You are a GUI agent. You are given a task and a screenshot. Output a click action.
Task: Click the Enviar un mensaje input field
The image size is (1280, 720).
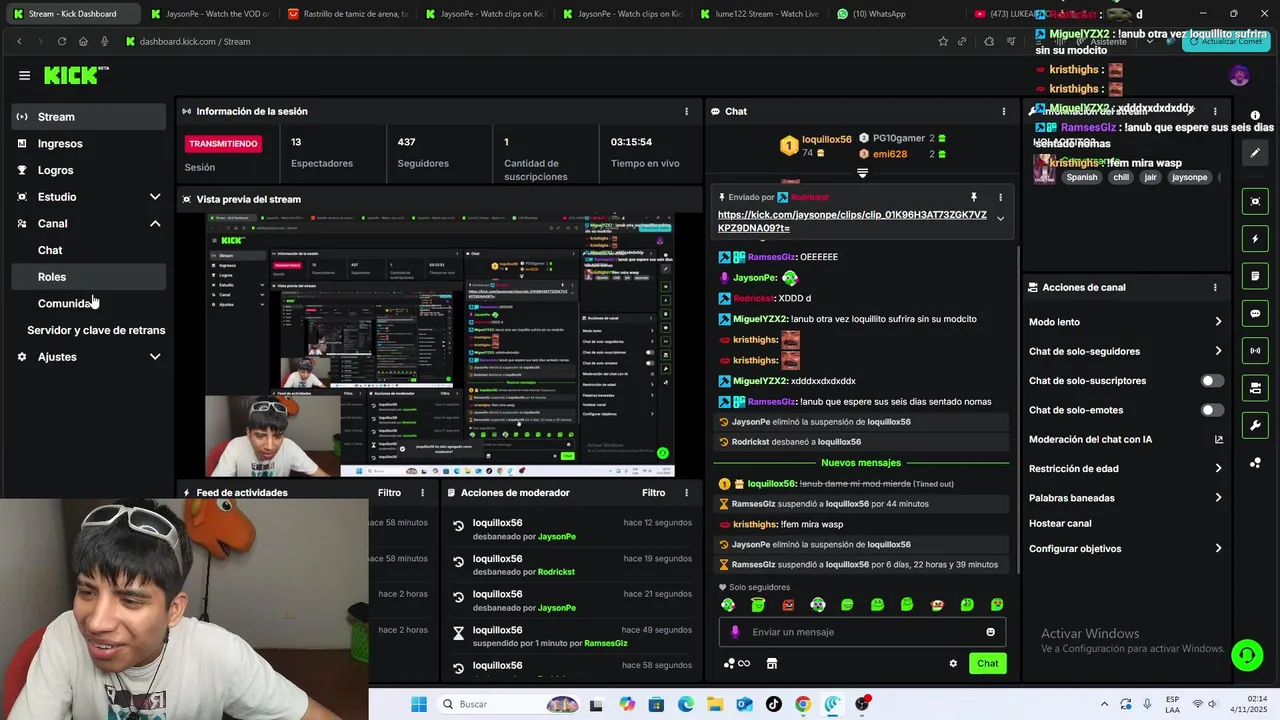[862, 632]
